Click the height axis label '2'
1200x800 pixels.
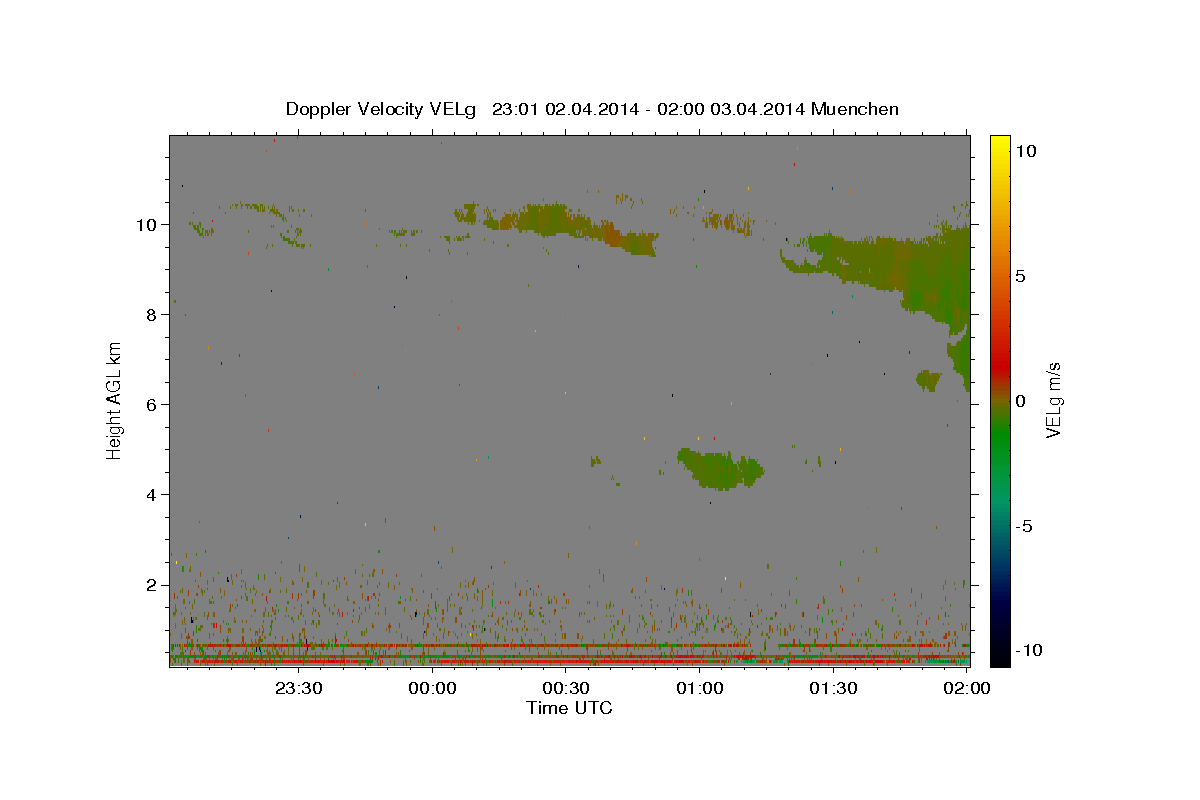tap(153, 584)
